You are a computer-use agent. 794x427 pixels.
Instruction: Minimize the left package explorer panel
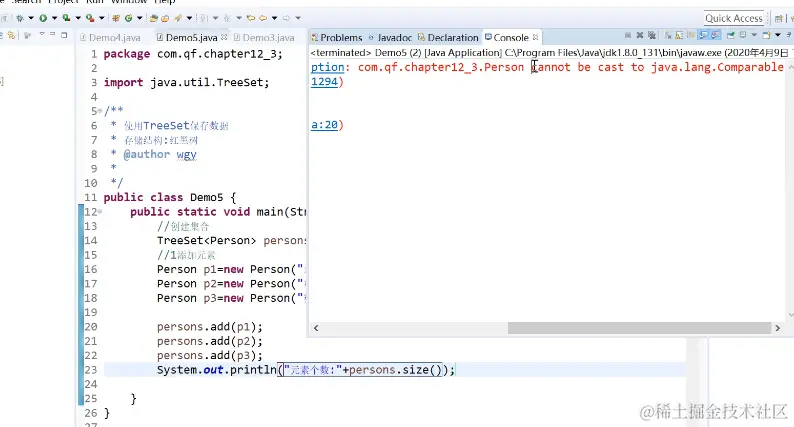click(x=52, y=34)
